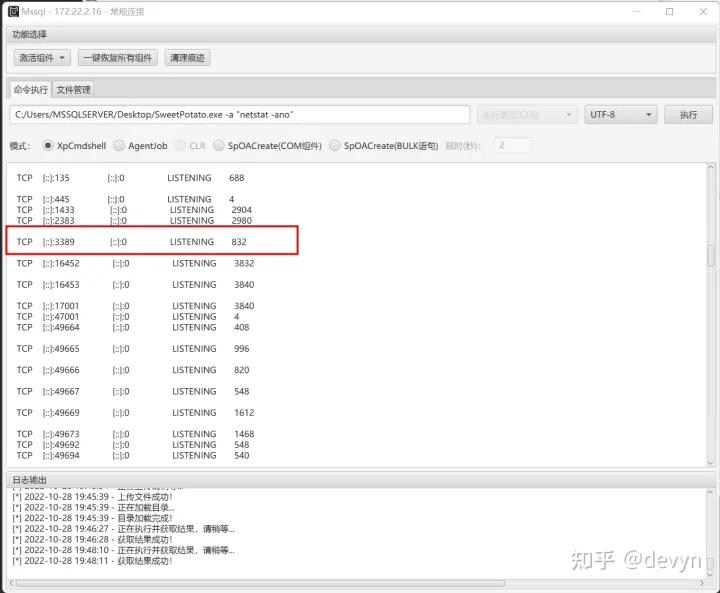The image size is (720, 593).
Task: Focus the SweetPotato.exe command input field
Action: (x=239, y=115)
